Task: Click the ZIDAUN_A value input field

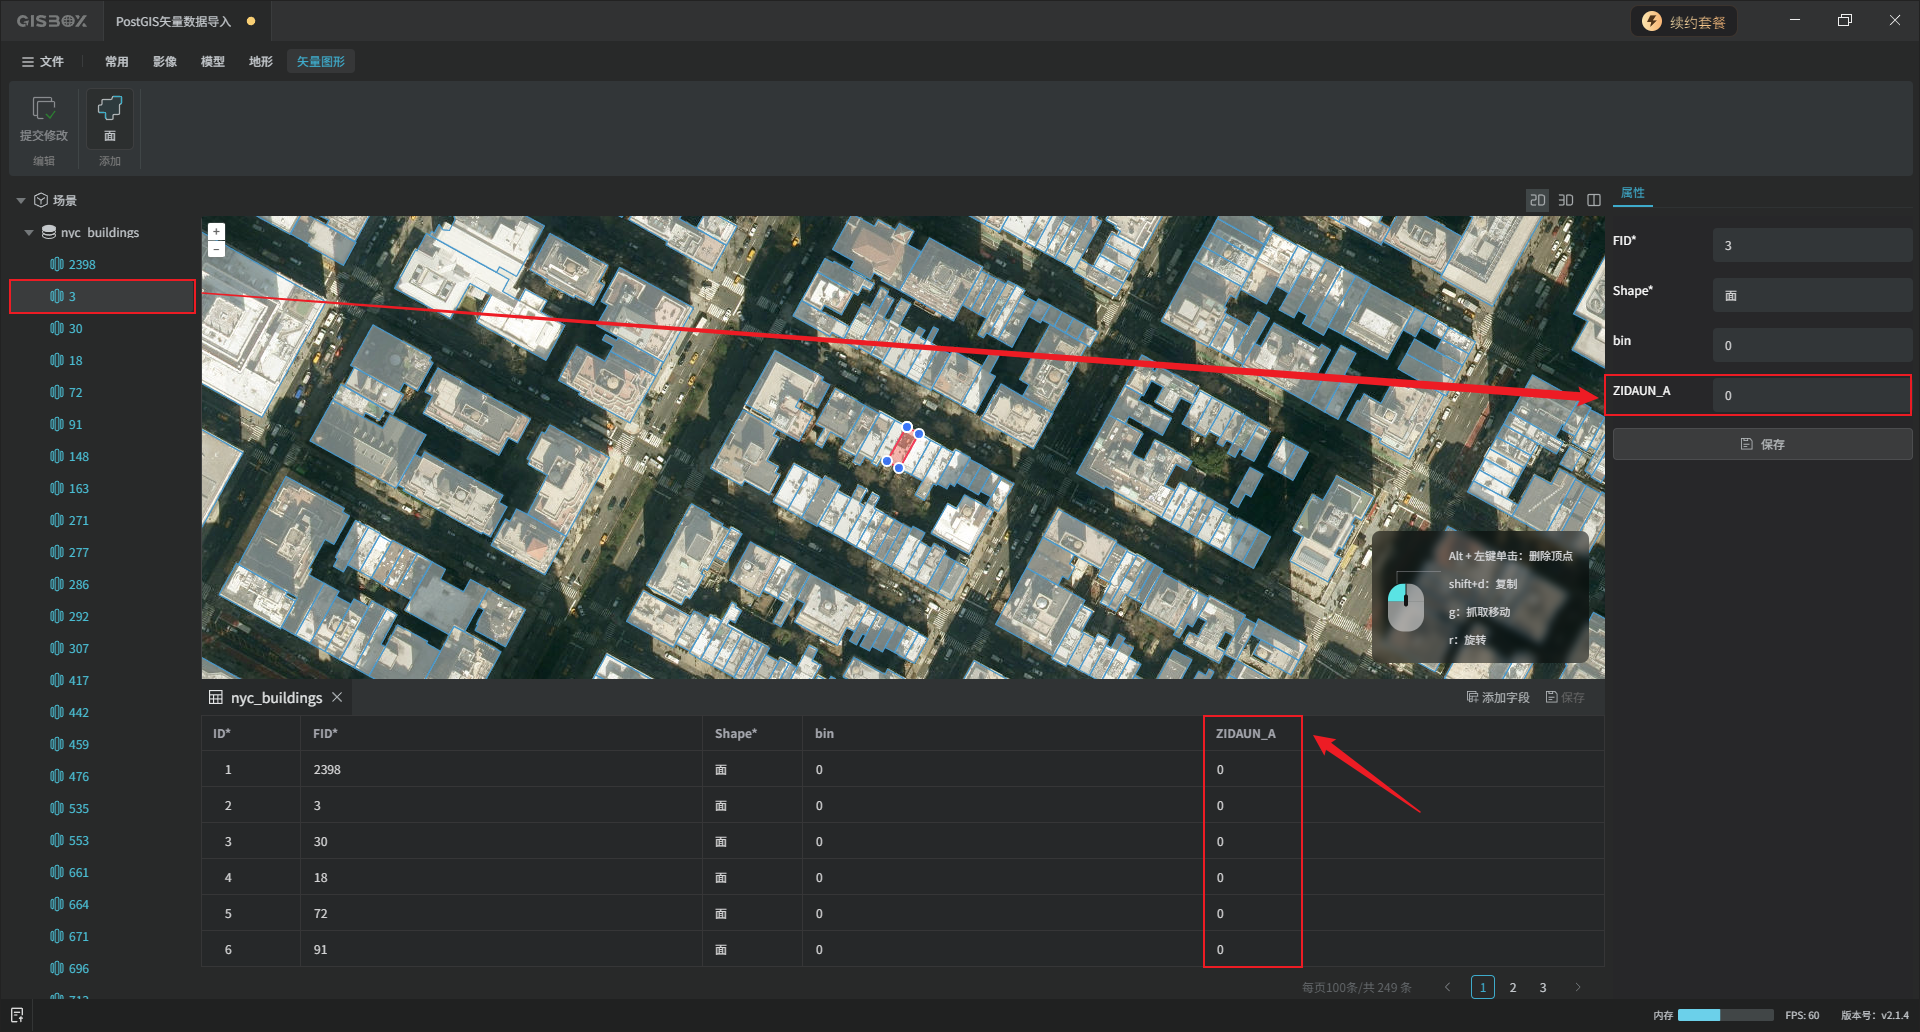Action: [x=1810, y=396]
